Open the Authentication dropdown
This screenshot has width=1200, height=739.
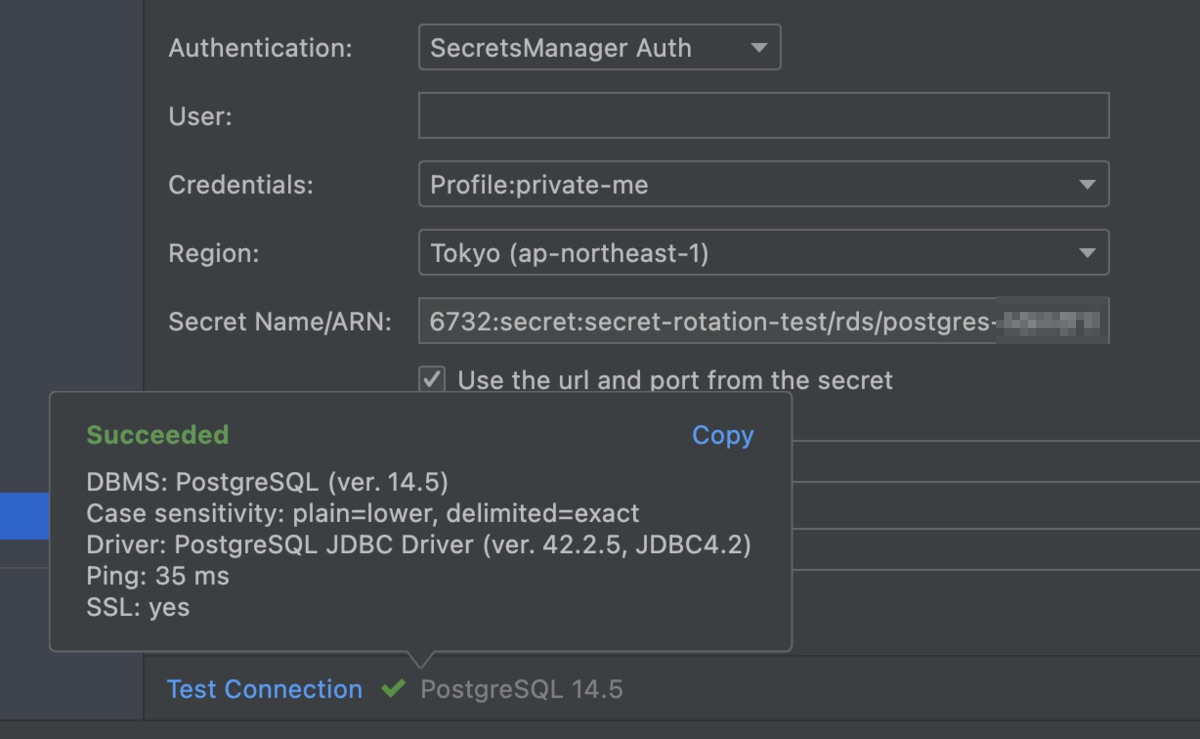[x=598, y=48]
